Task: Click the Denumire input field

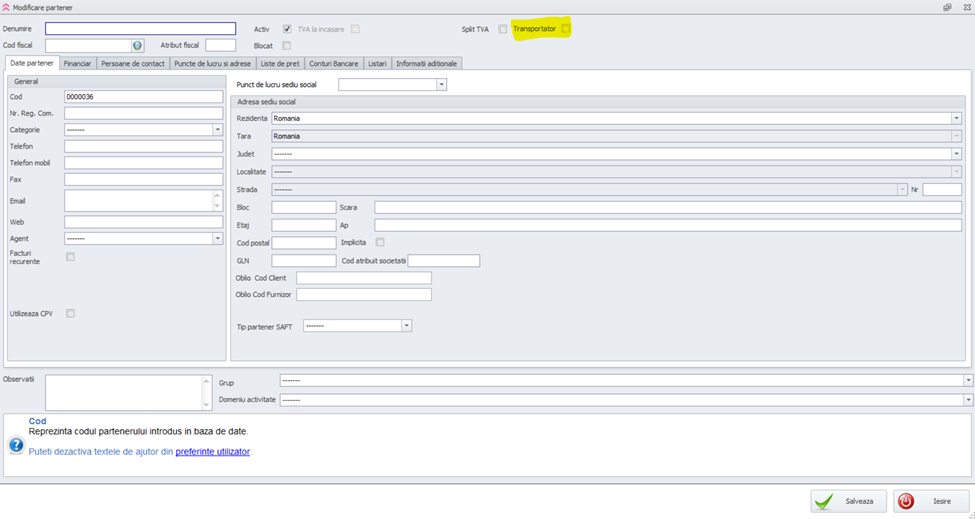Action: (x=140, y=29)
